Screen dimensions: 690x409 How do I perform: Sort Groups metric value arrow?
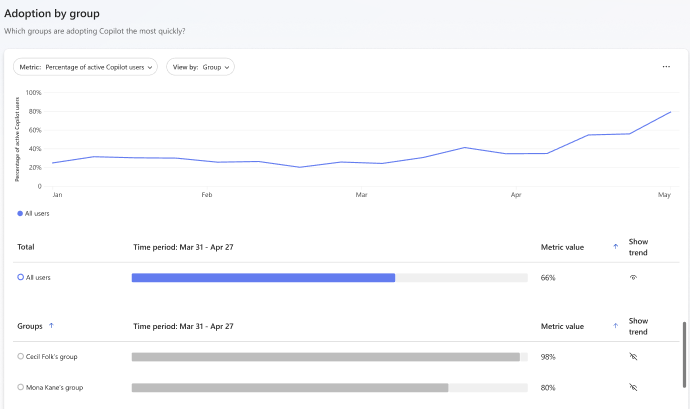pos(614,326)
